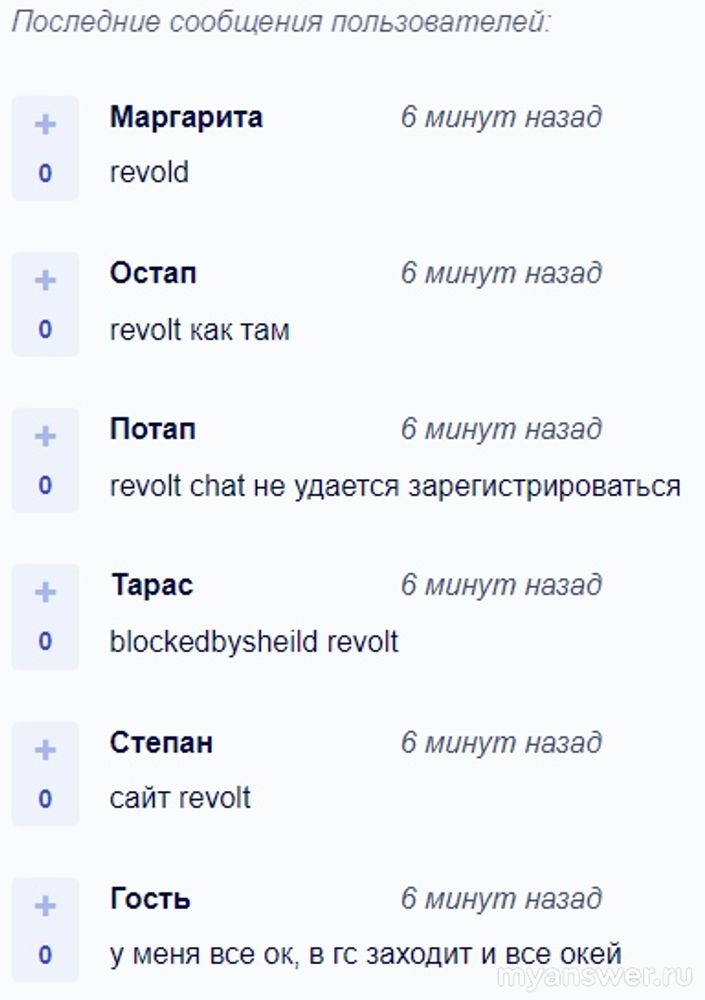Click the message "revolt как там"
The image size is (705, 1000).
click(x=199, y=329)
